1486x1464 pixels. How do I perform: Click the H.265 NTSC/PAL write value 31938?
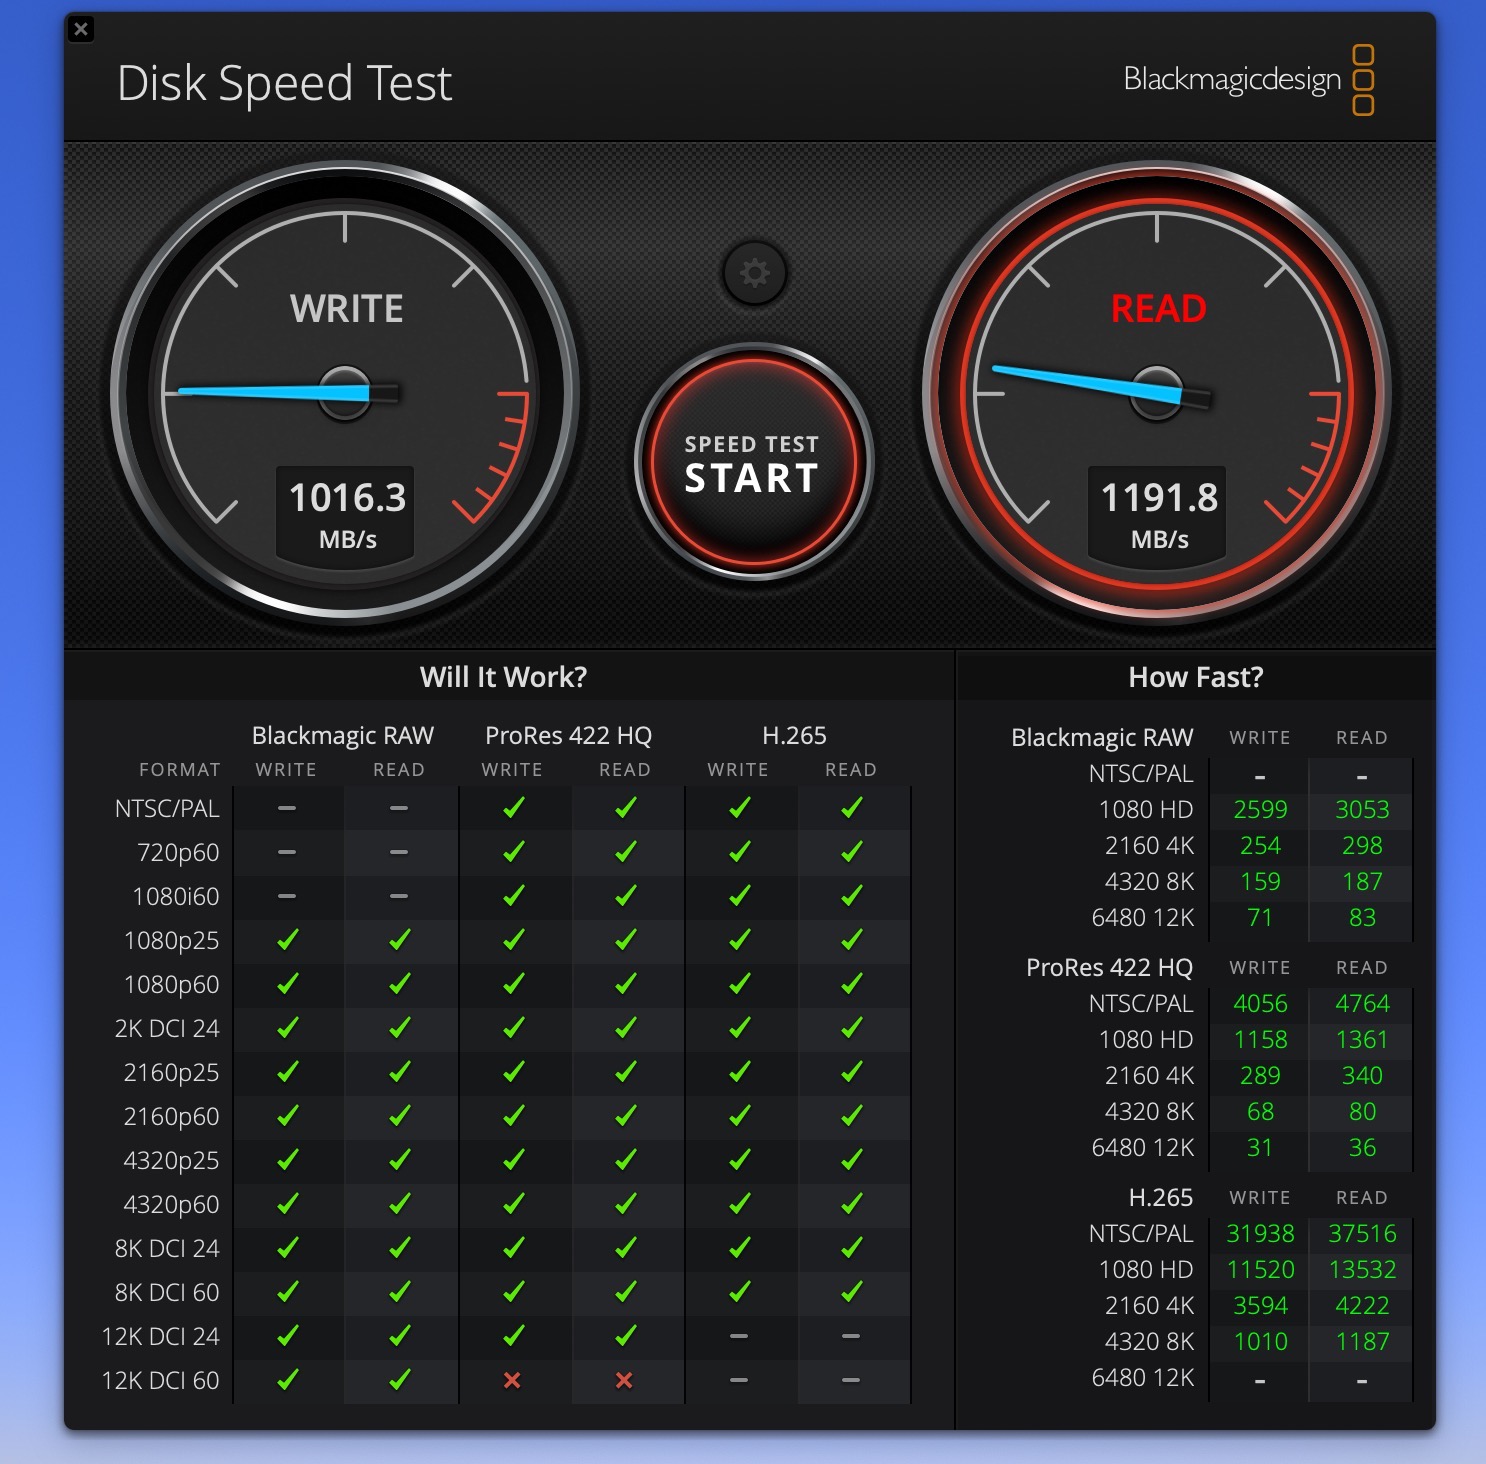[x=1260, y=1234]
